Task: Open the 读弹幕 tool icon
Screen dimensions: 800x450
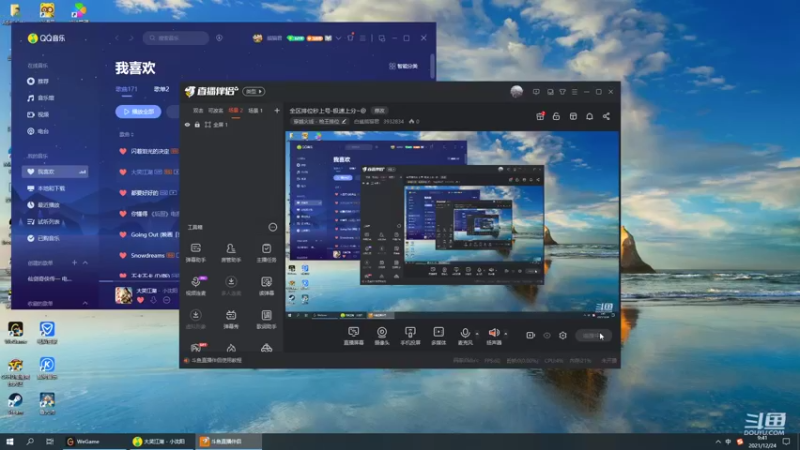Action: [266, 285]
